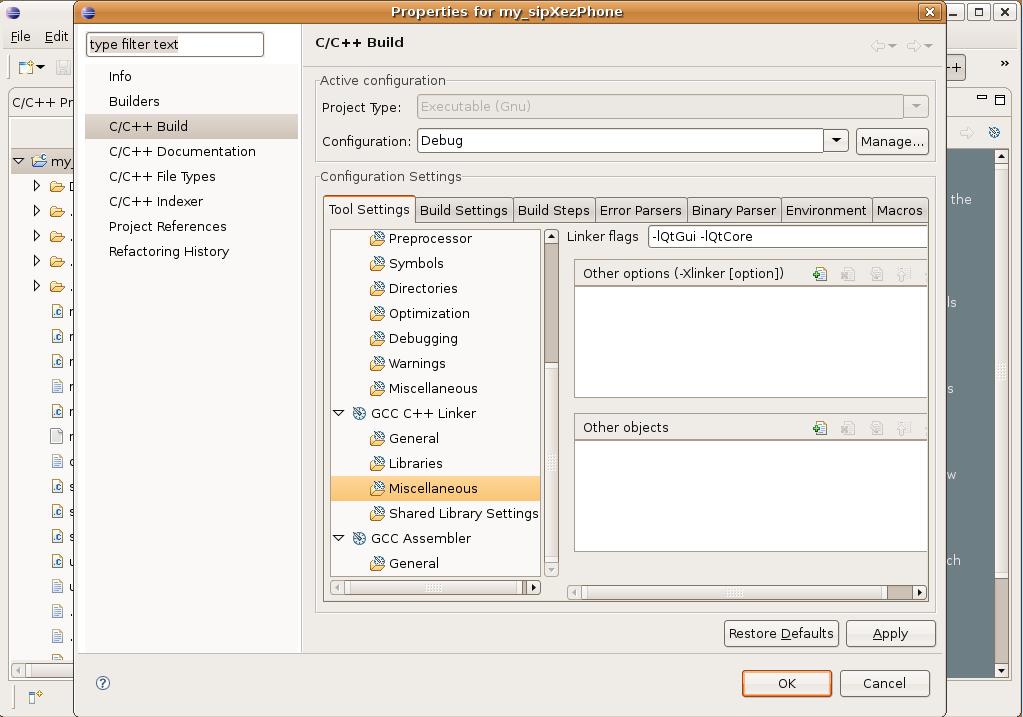
Task: Select Libraries under GCC C++ Linker
Action: click(x=415, y=463)
